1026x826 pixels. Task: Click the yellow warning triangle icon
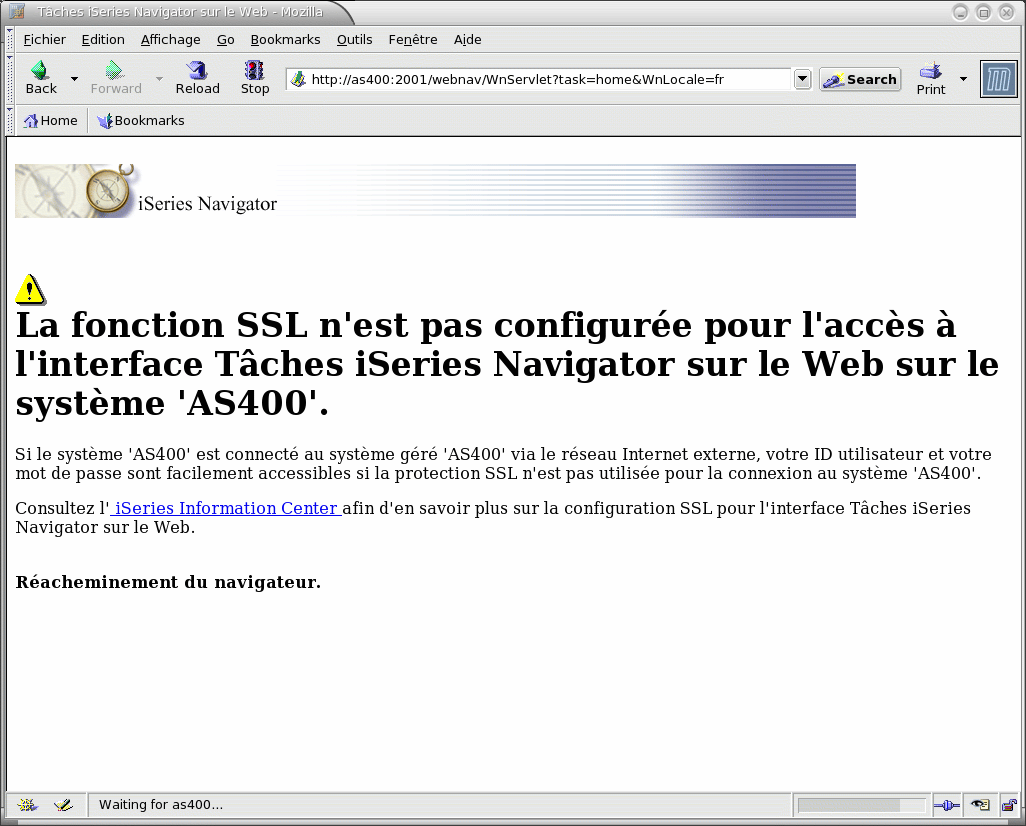(30, 289)
